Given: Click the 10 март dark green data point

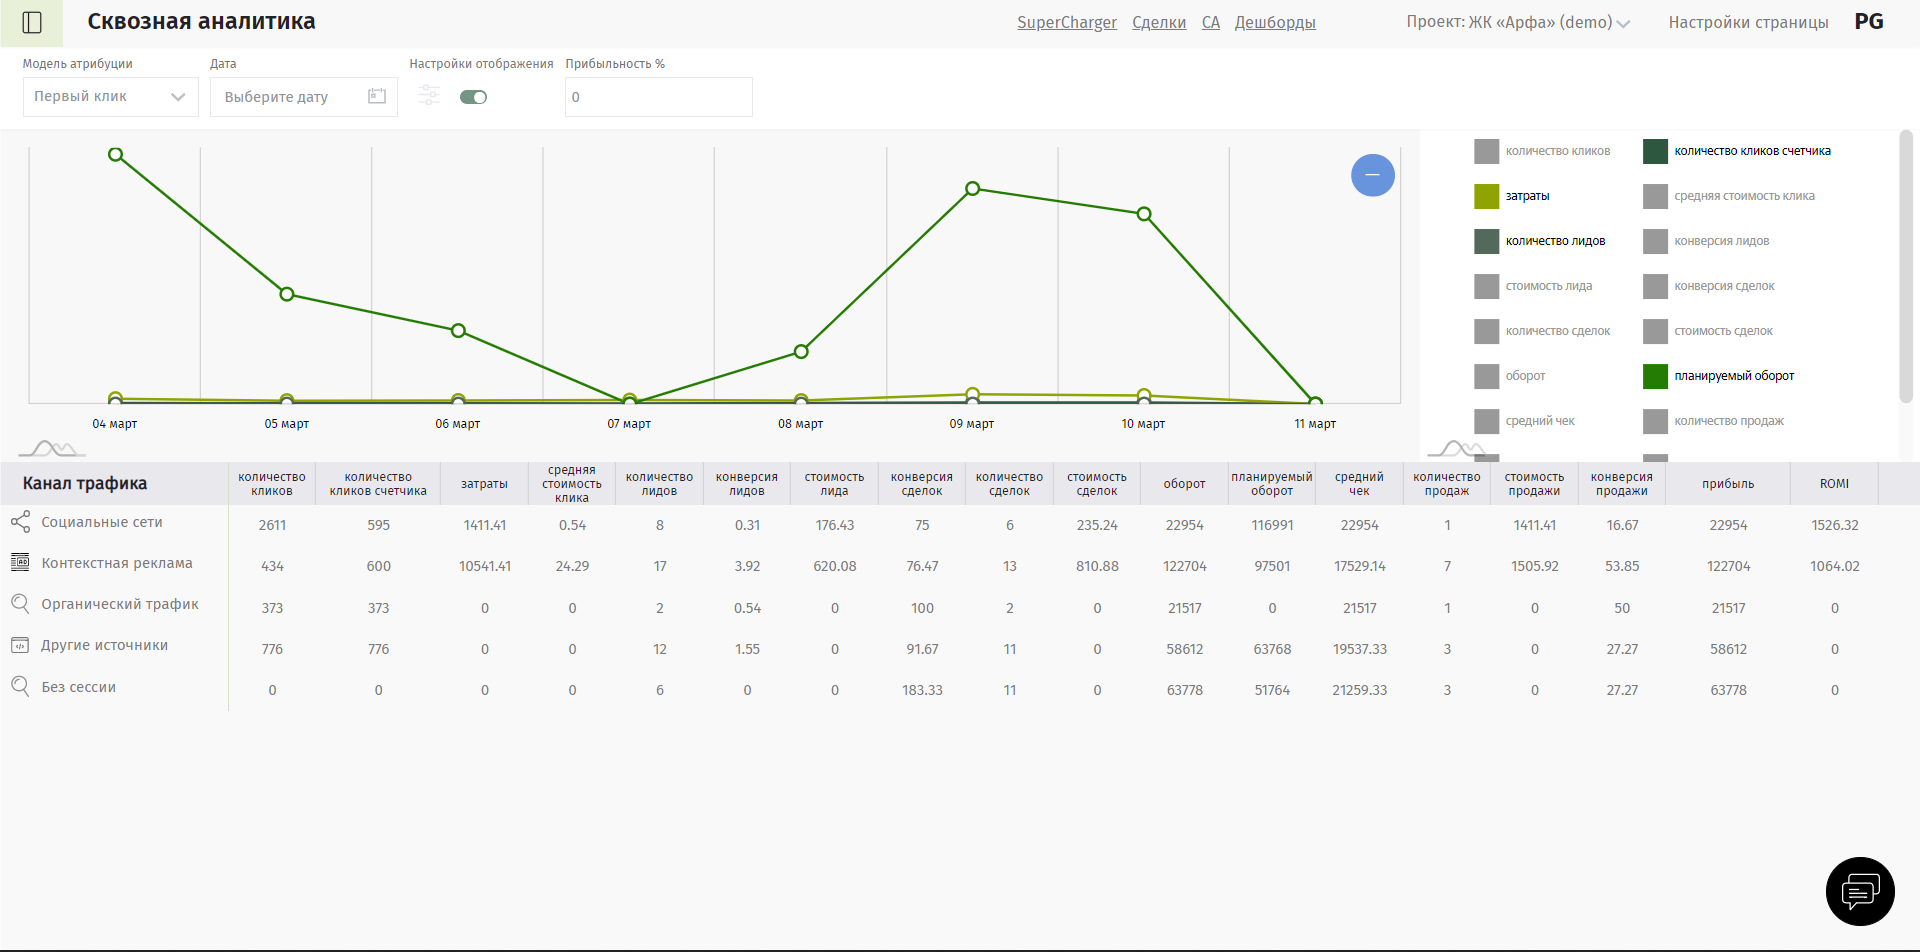Looking at the screenshot, I should [1144, 214].
